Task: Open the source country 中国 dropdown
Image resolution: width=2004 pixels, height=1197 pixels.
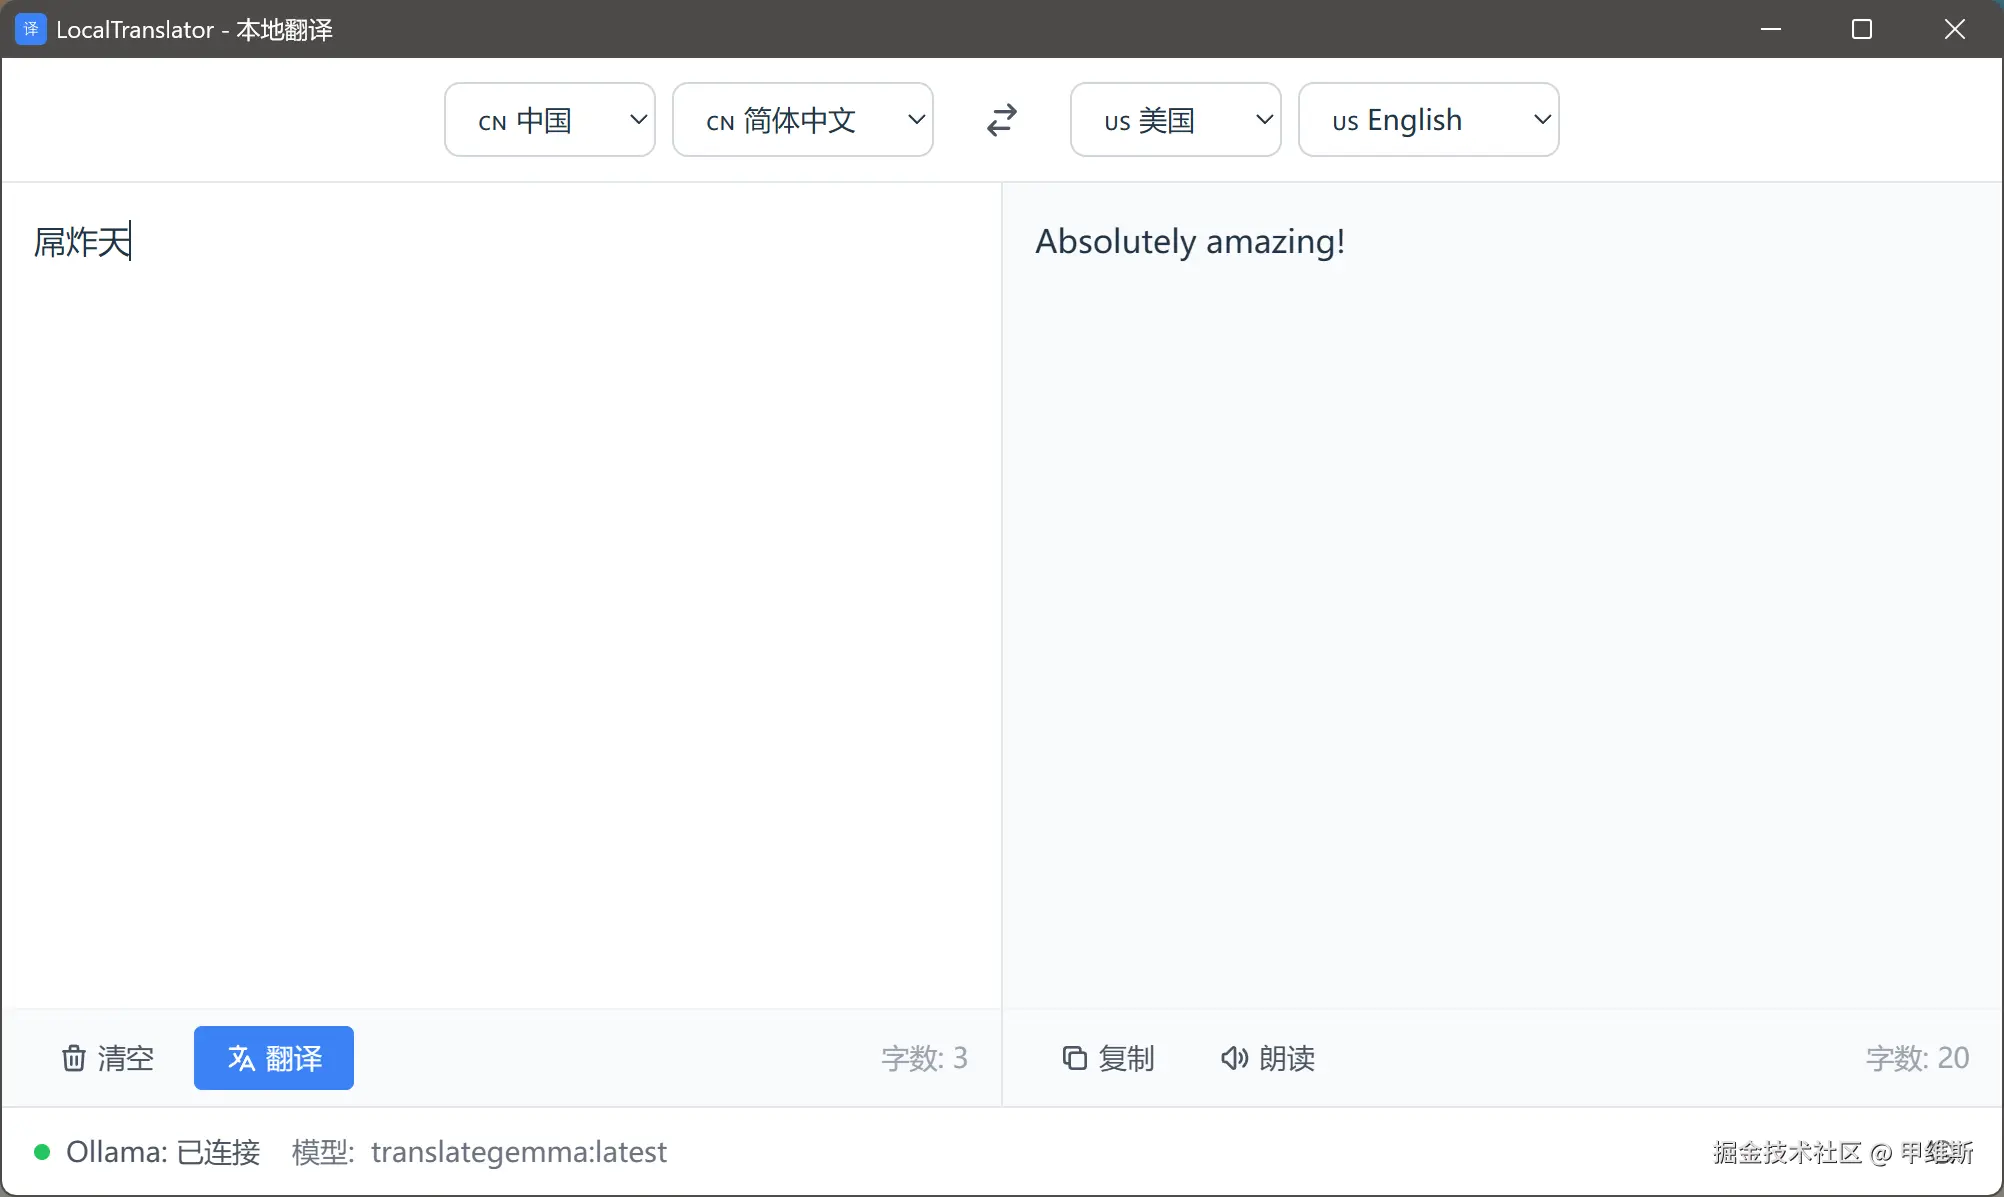Action: coord(549,120)
